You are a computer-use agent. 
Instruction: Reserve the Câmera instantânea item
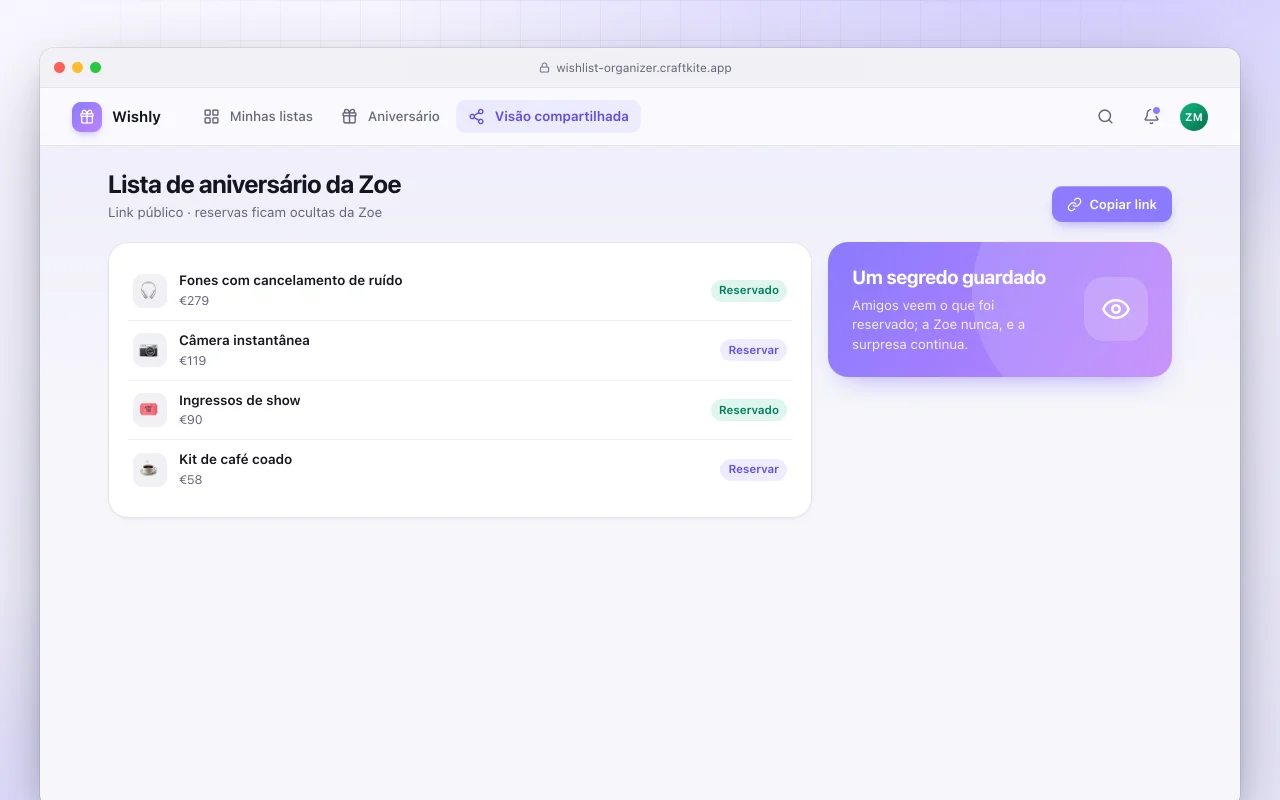coord(753,350)
